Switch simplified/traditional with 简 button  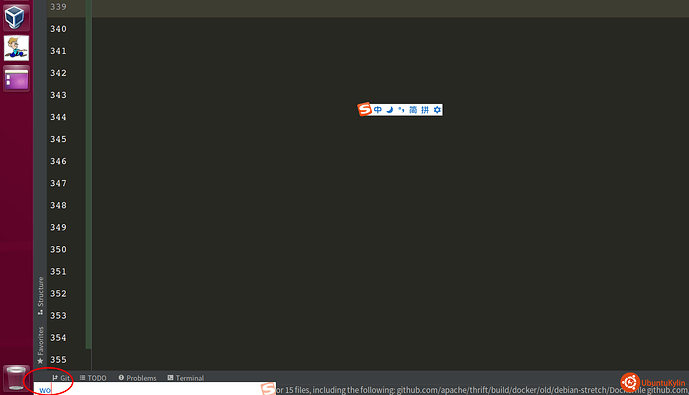413,110
